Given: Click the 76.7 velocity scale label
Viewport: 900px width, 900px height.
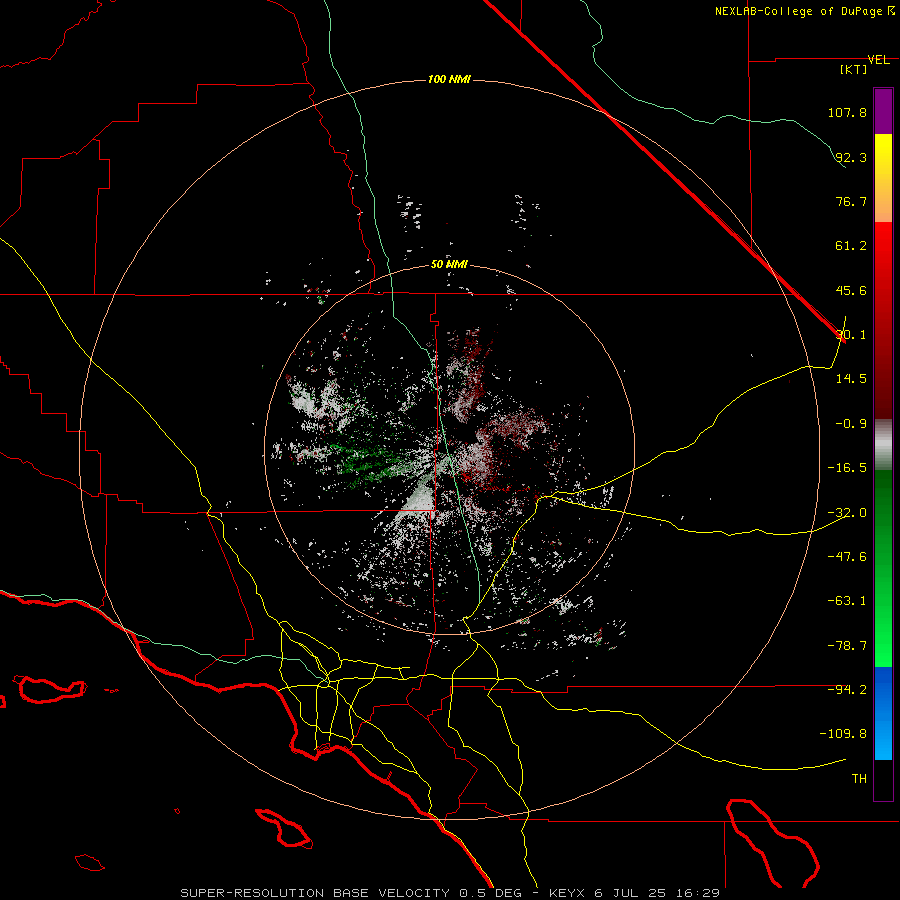Looking at the screenshot, I should [851, 201].
